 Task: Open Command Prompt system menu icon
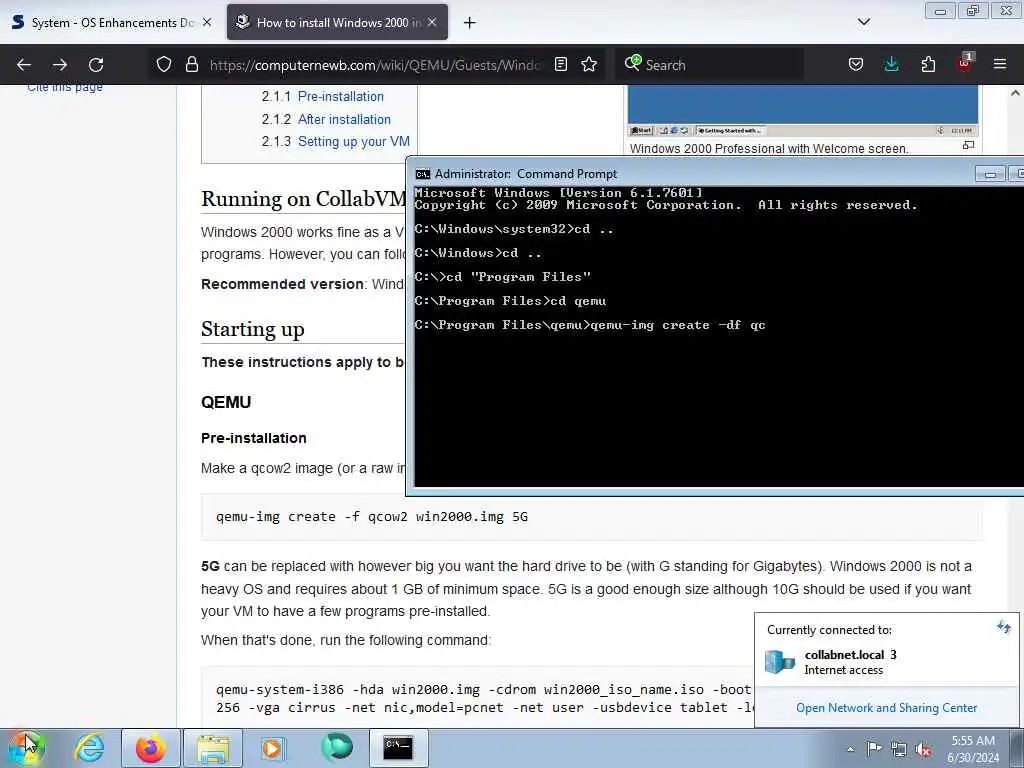[423, 174]
